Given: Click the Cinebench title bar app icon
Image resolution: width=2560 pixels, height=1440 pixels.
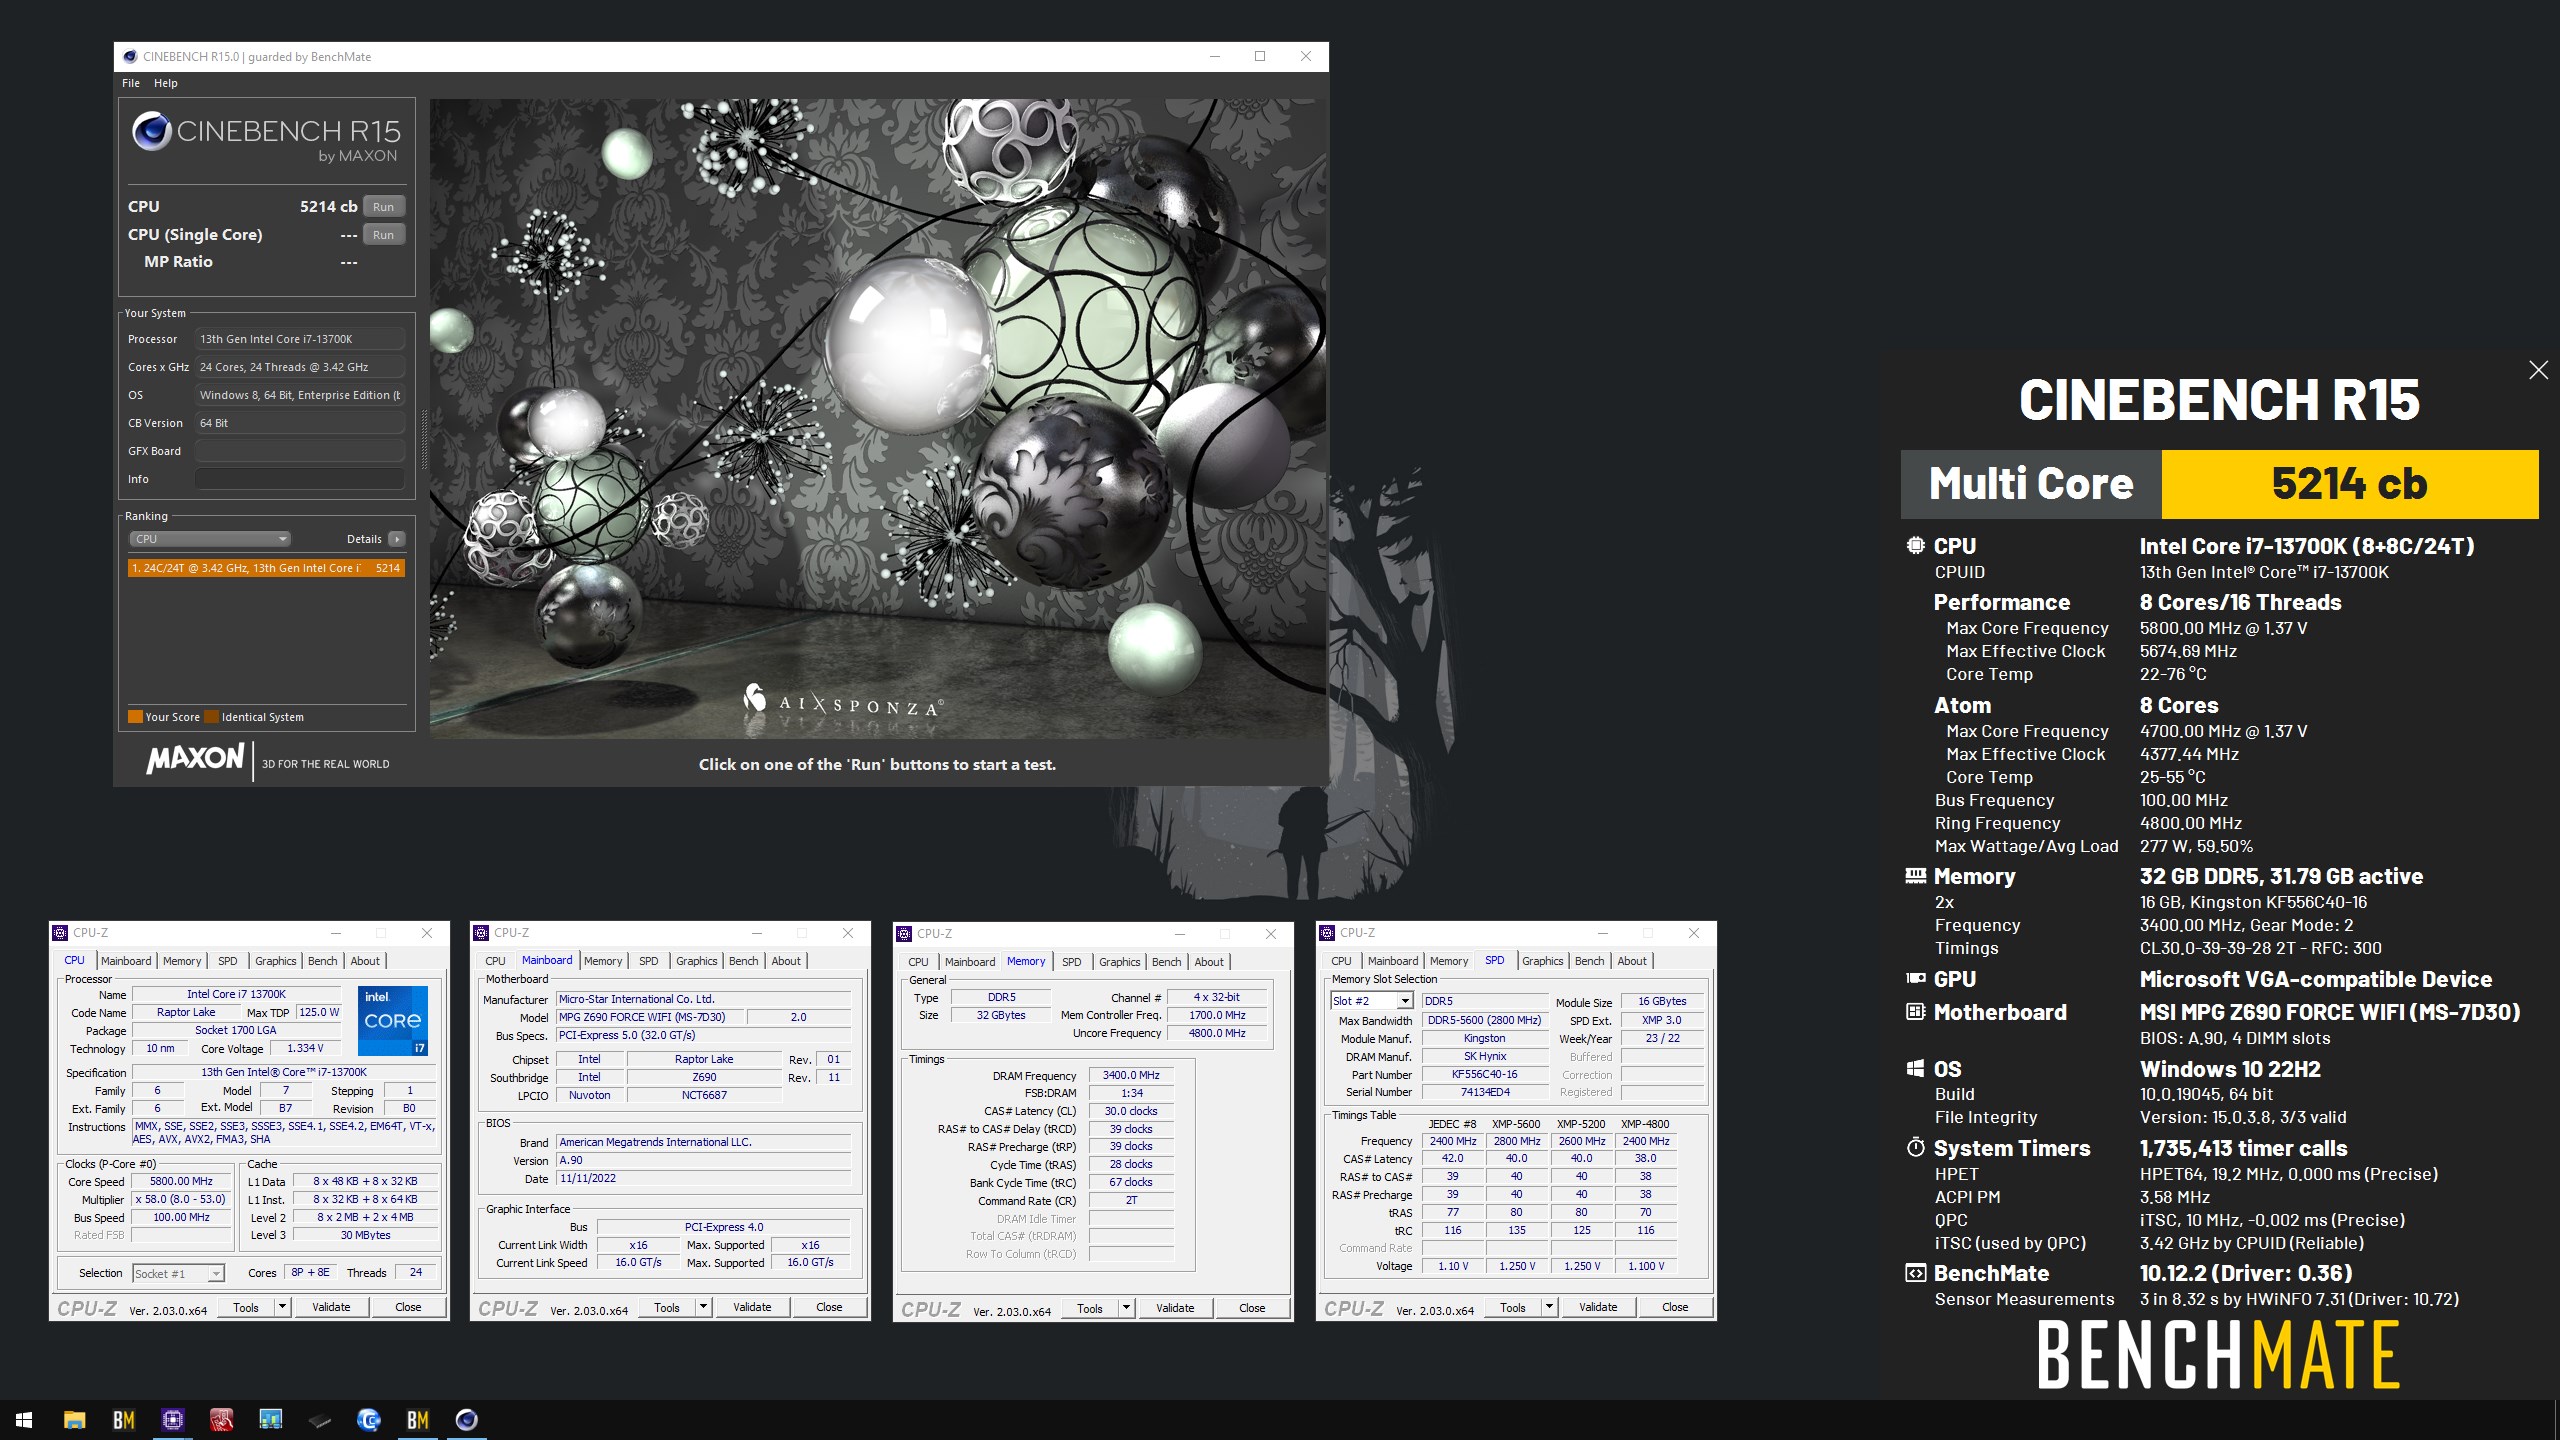Looking at the screenshot, I should pos(130,57).
